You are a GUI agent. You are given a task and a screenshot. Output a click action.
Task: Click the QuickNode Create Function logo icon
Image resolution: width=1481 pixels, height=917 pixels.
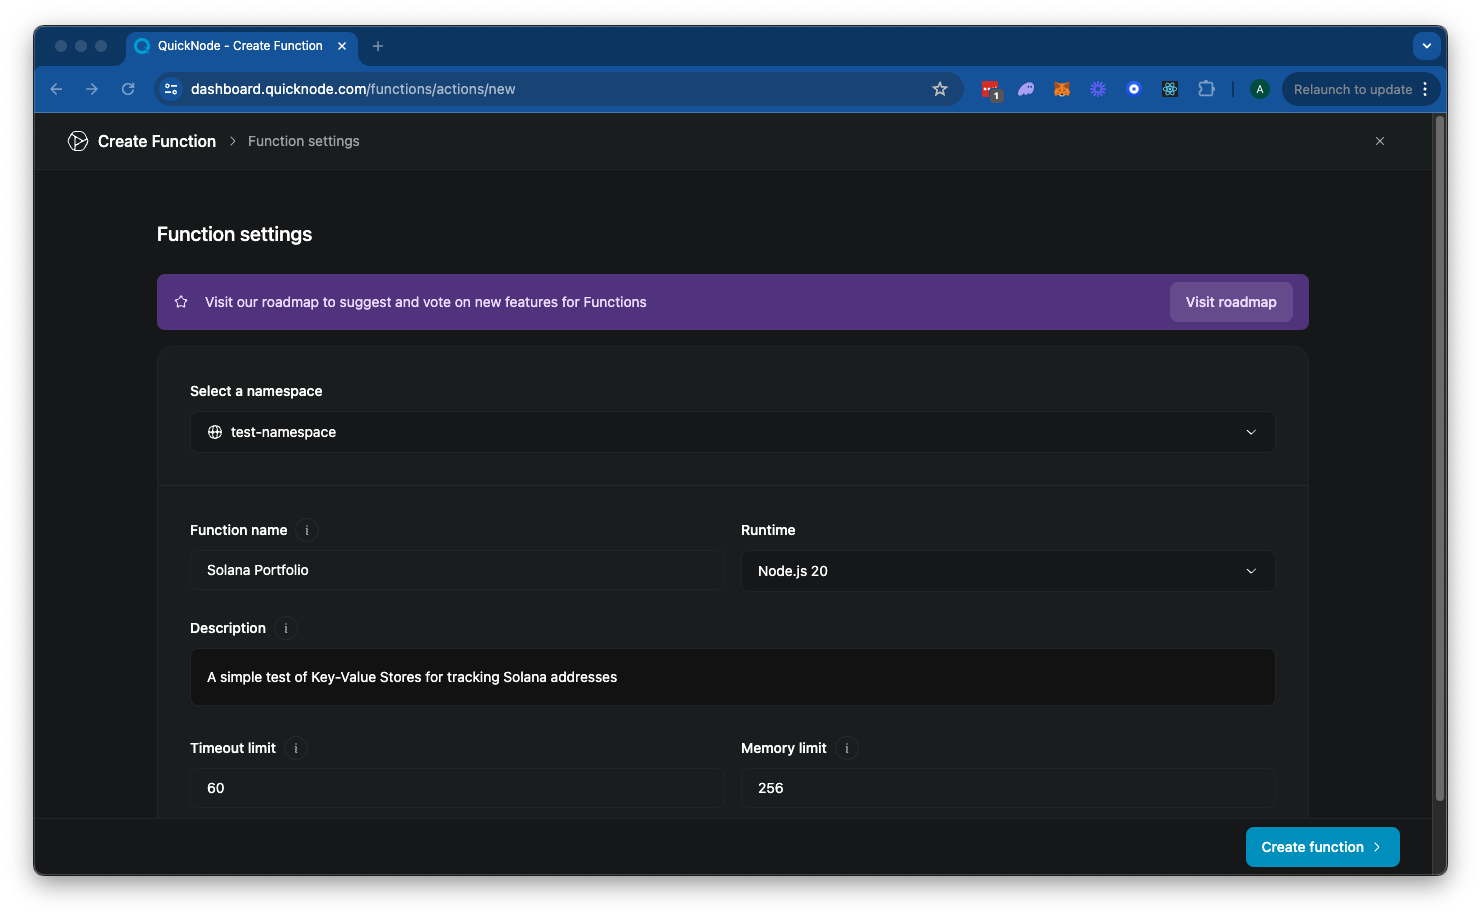pyautogui.click(x=78, y=141)
